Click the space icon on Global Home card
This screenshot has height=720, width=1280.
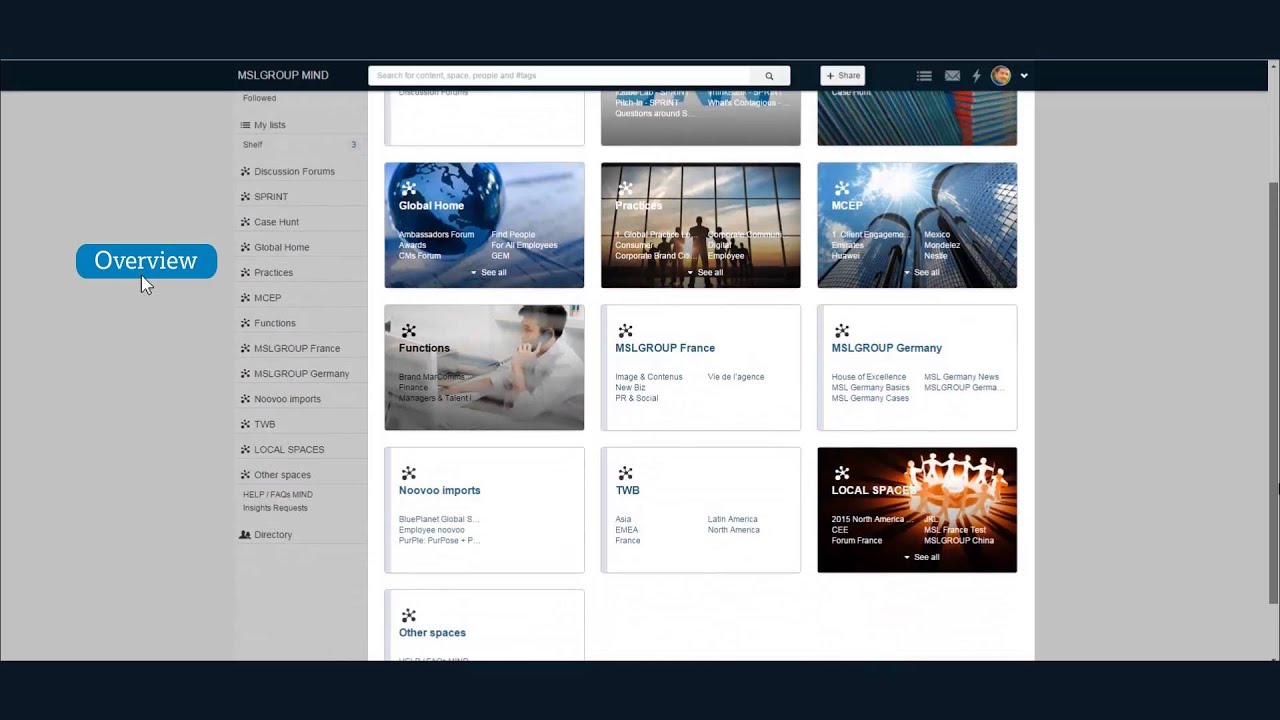click(408, 188)
